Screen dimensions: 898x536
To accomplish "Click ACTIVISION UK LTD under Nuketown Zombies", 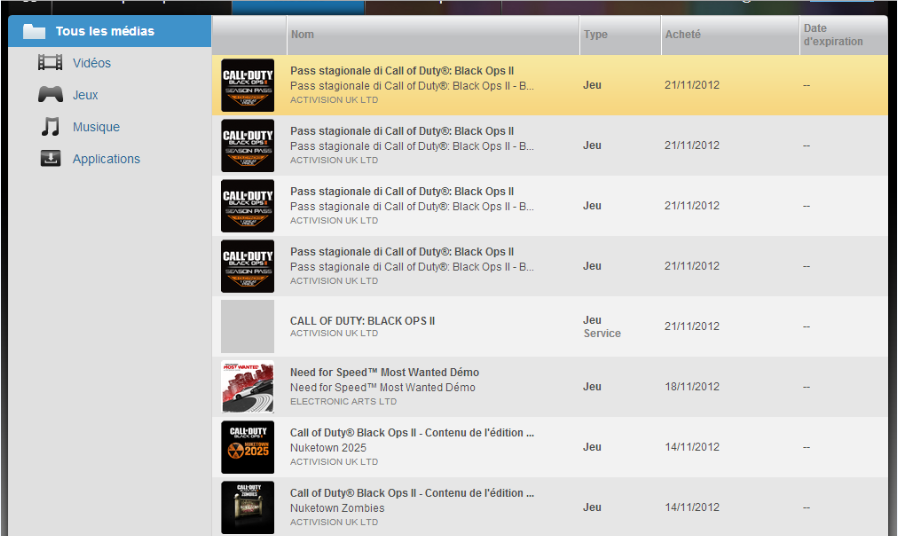I will click(334, 522).
